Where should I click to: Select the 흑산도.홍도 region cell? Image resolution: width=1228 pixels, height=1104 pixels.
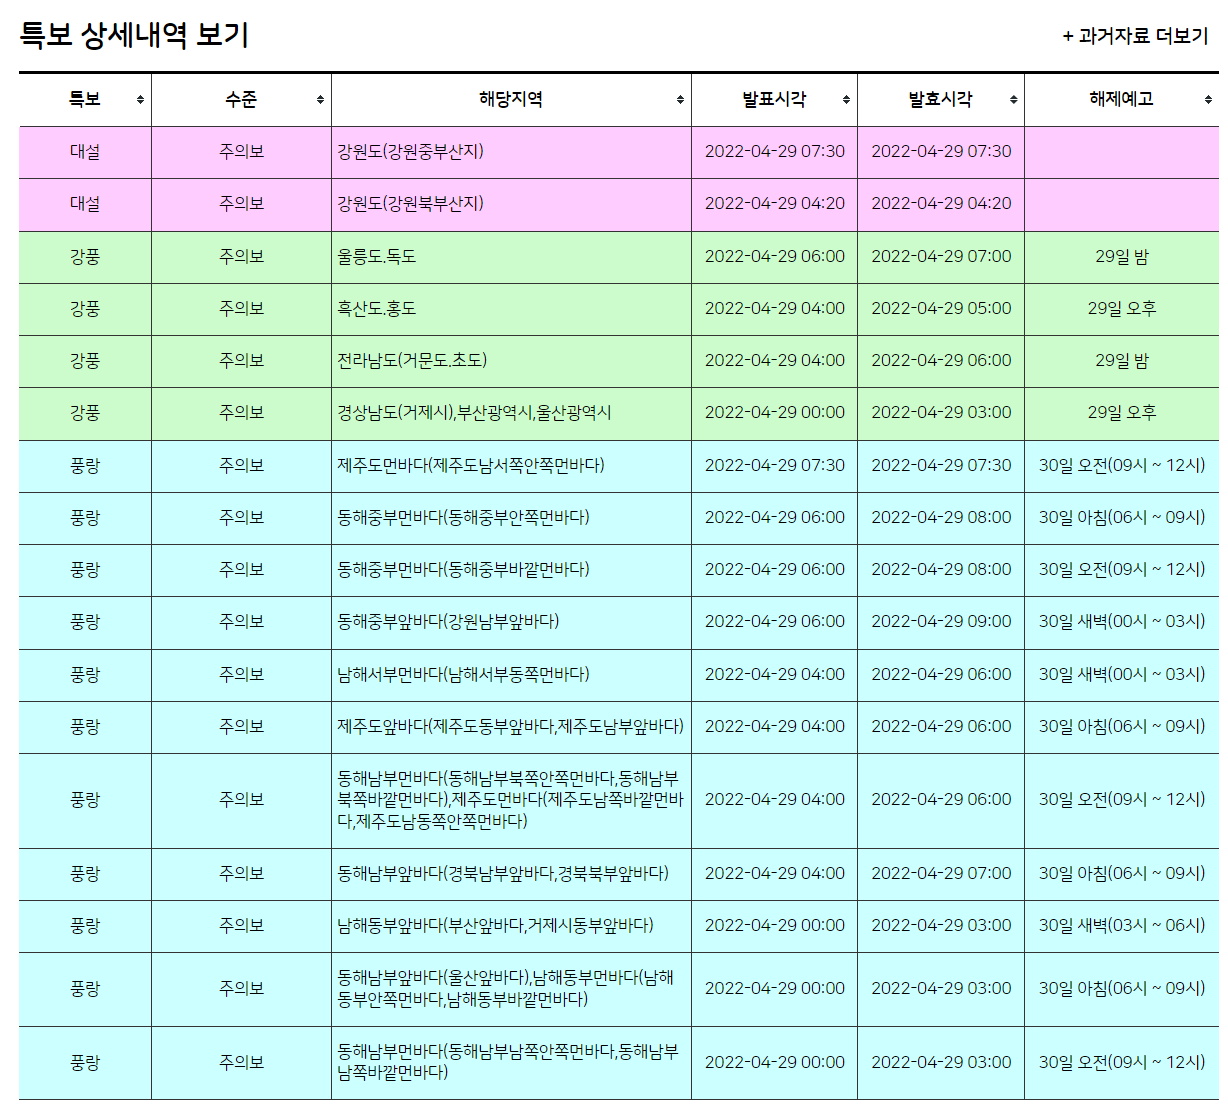pos(511,309)
